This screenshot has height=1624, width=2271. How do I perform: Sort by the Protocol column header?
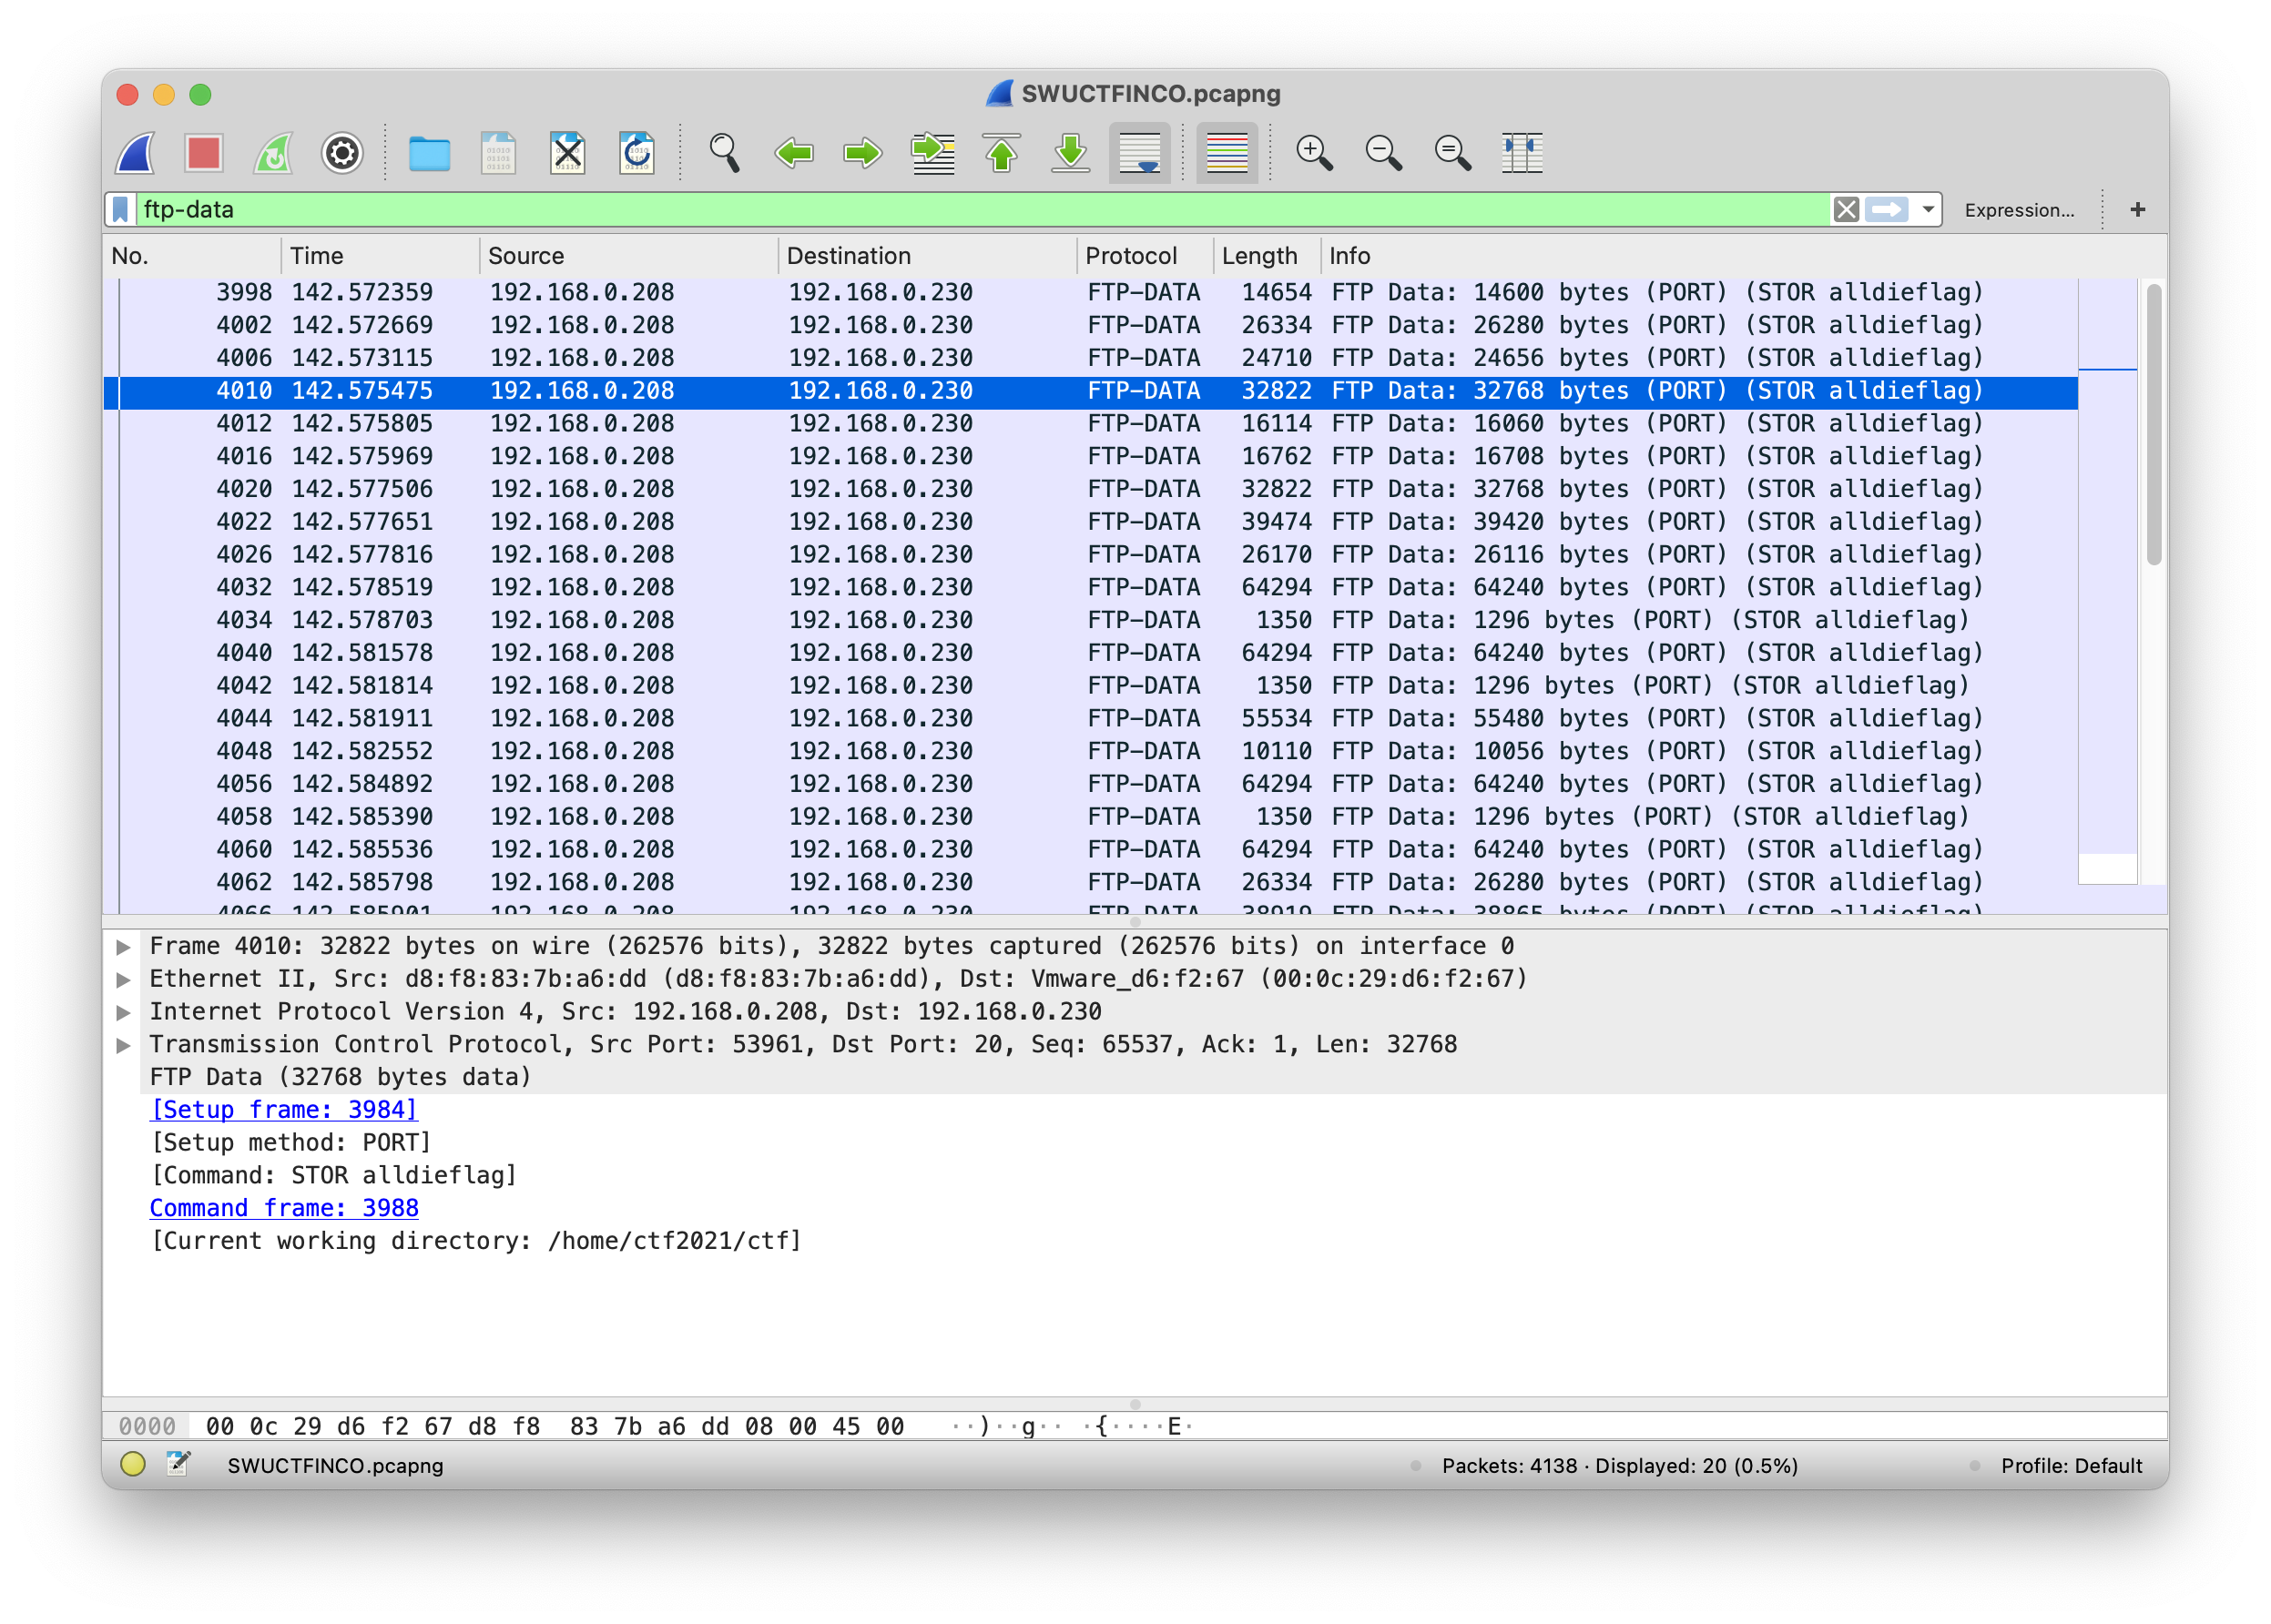point(1131,256)
